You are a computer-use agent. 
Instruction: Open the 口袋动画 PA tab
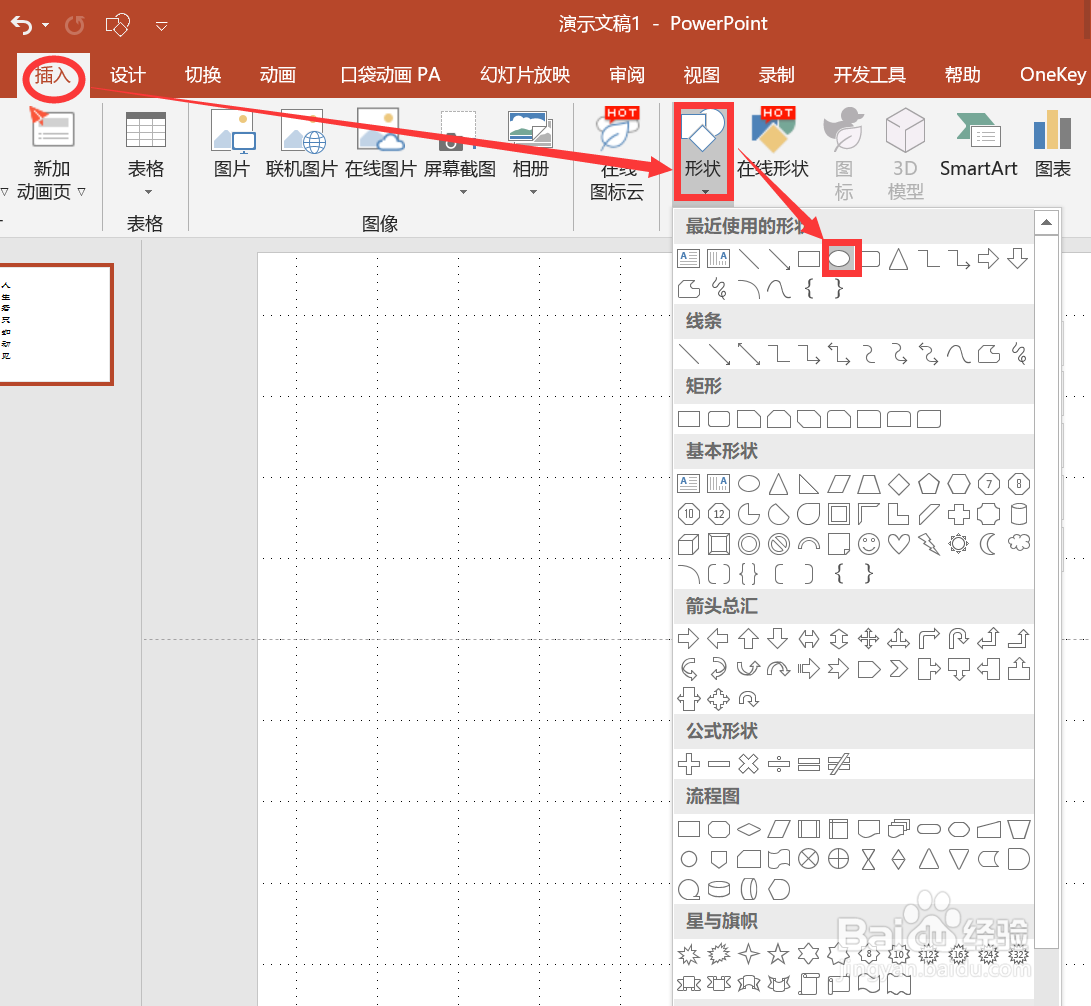coord(390,75)
